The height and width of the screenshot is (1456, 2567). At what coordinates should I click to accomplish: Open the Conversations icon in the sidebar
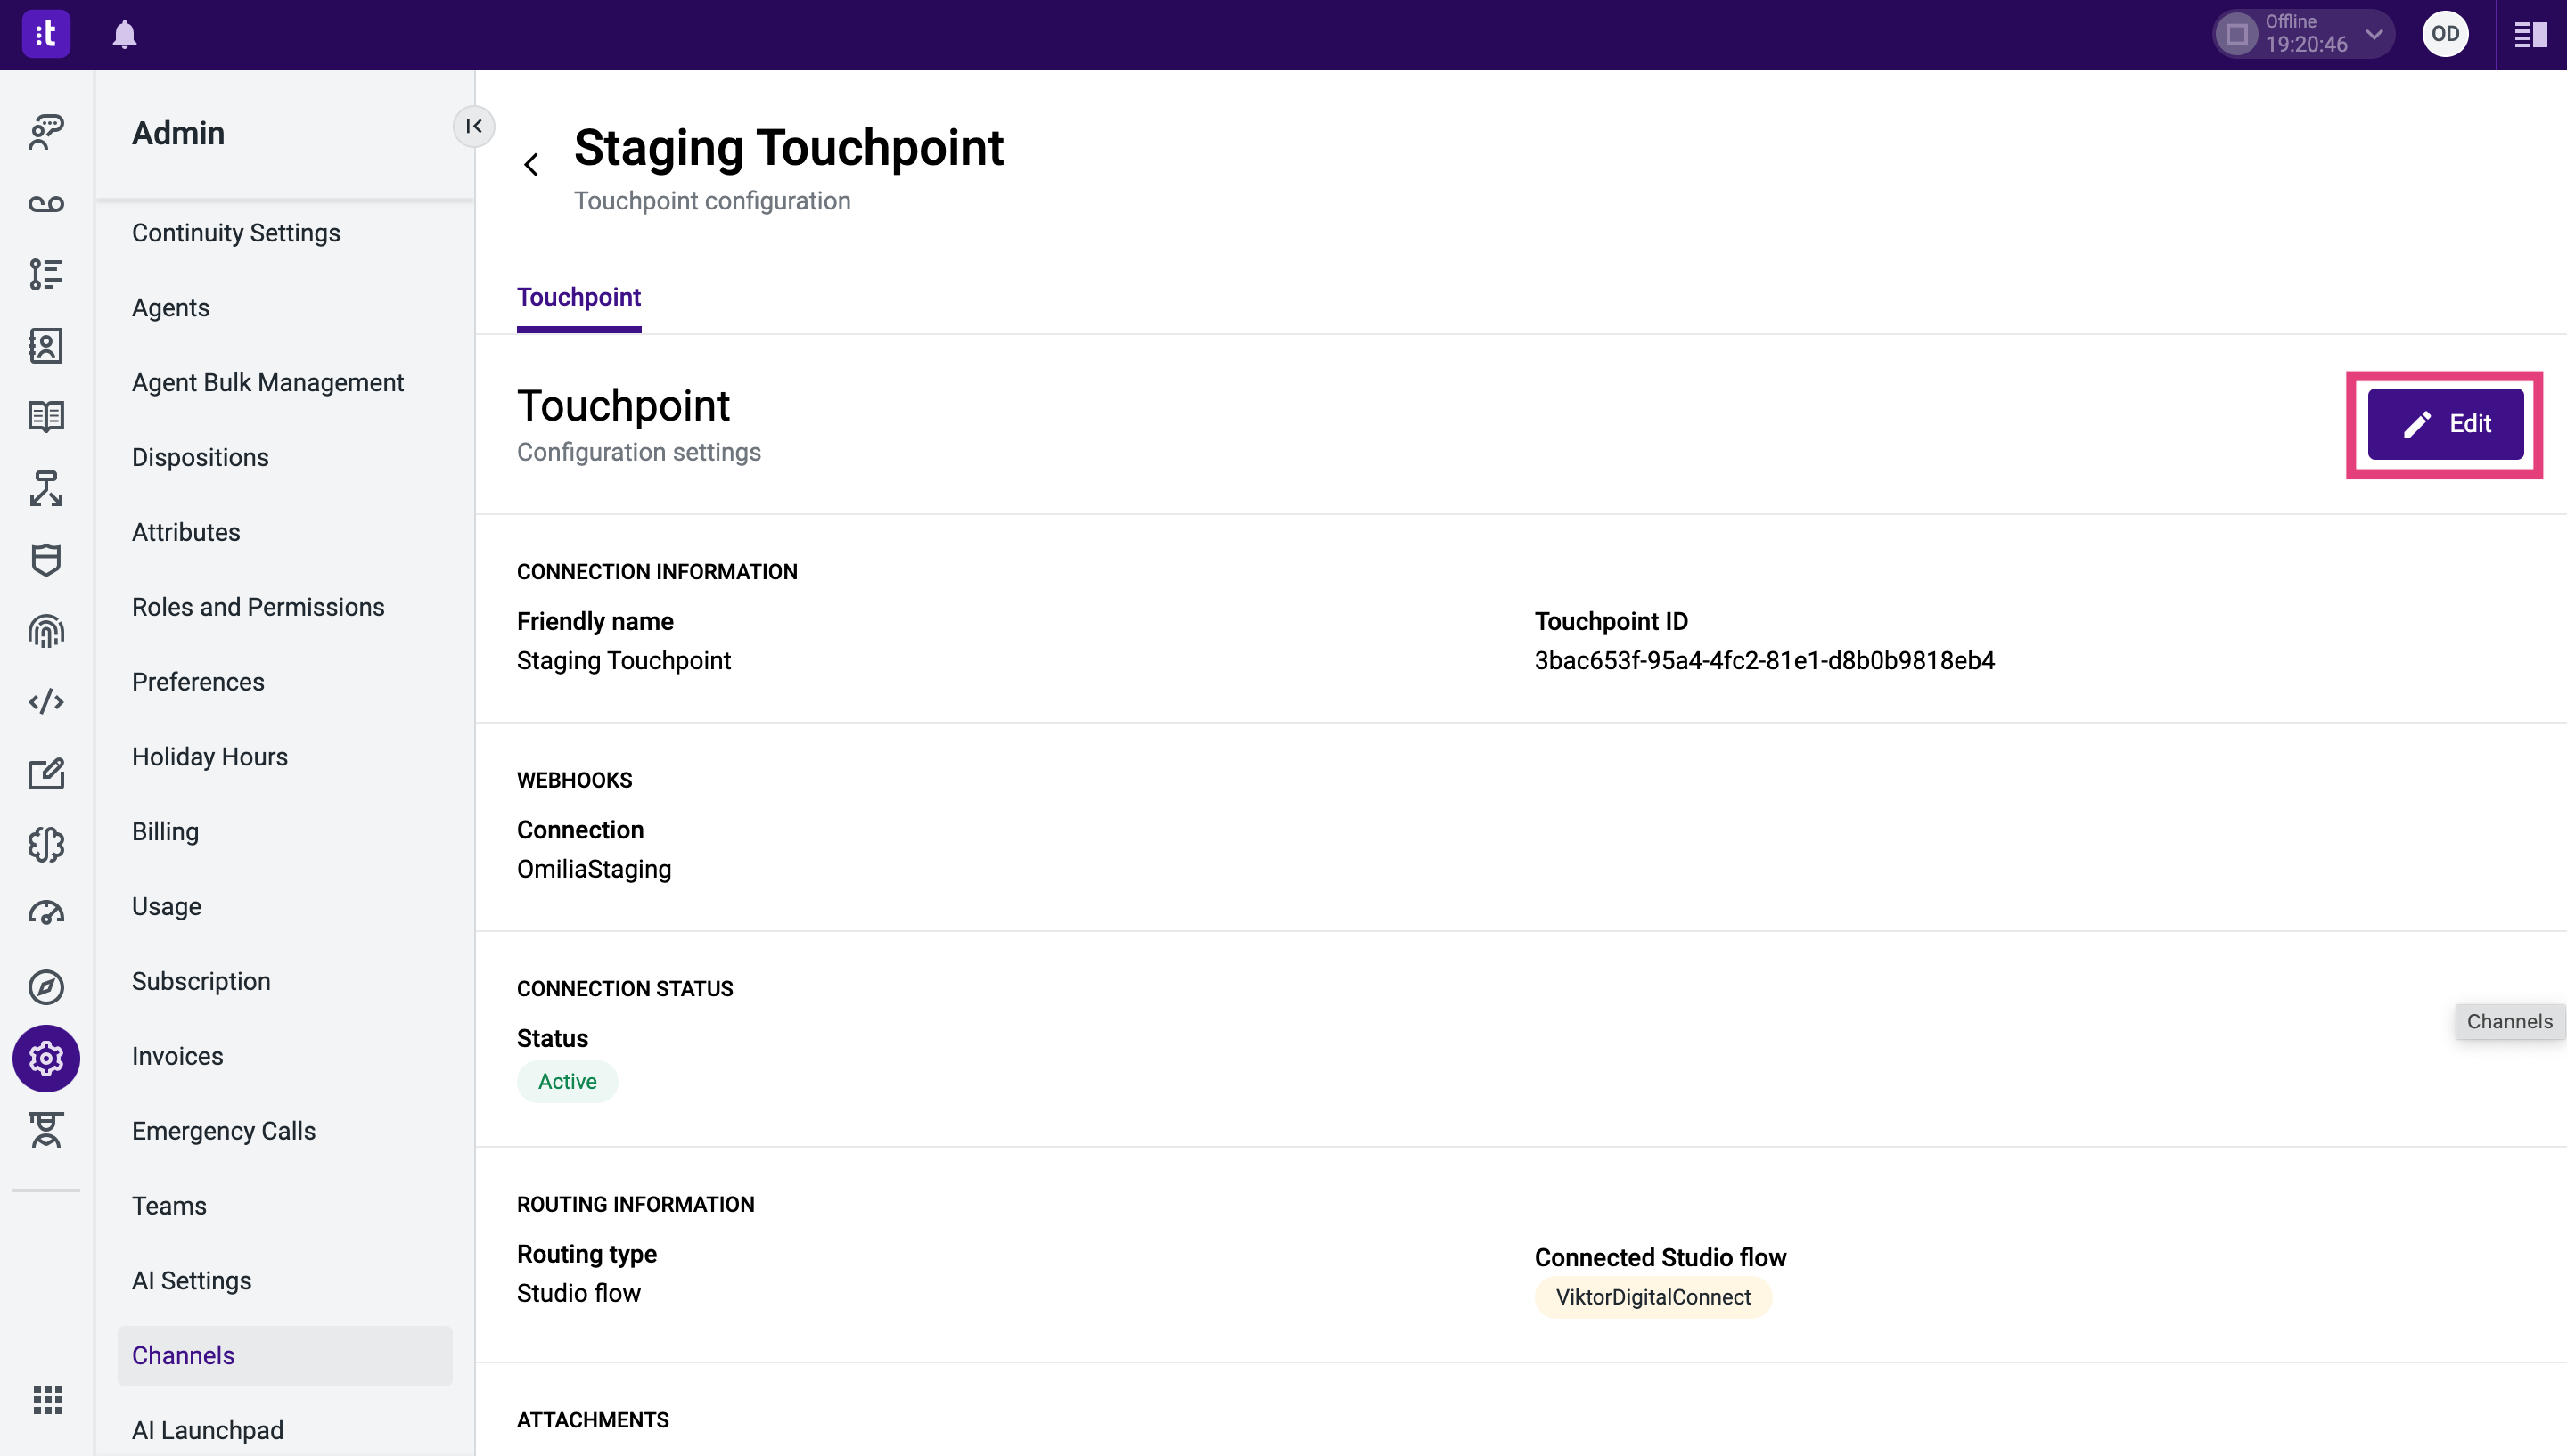[x=46, y=131]
